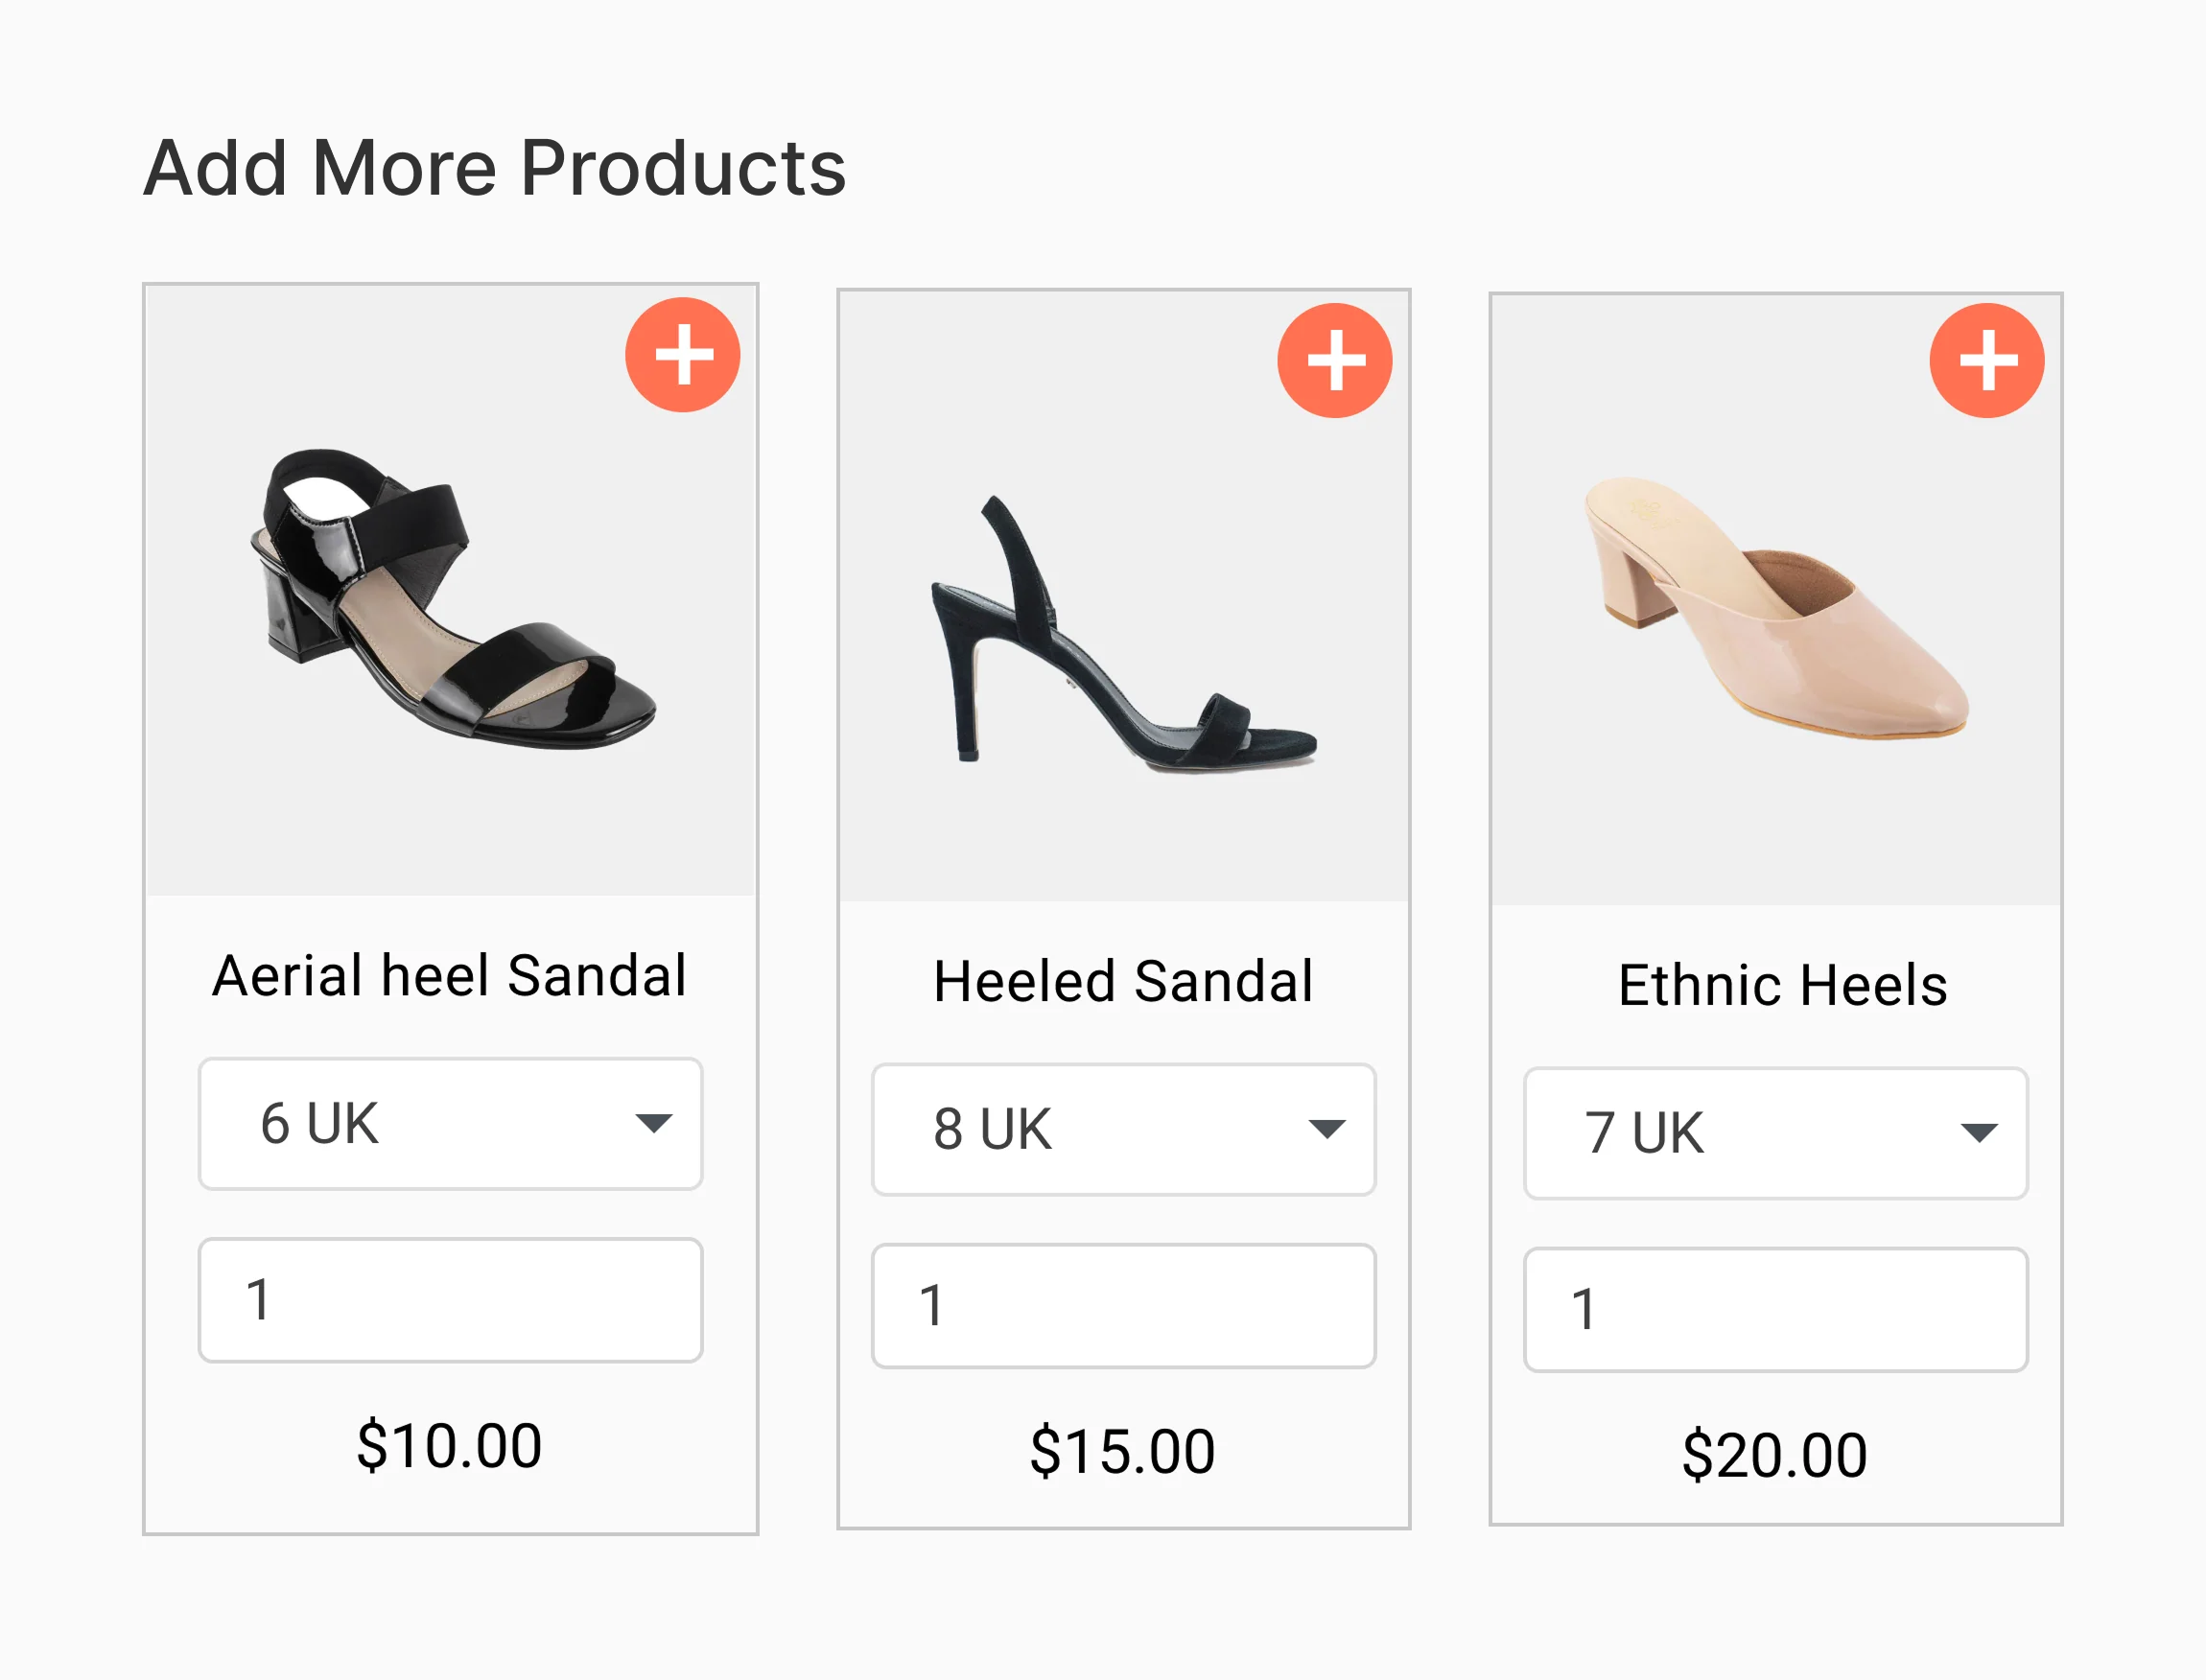Viewport: 2206px width, 1680px height.
Task: Click the $15.00 price label
Action: [1123, 1452]
